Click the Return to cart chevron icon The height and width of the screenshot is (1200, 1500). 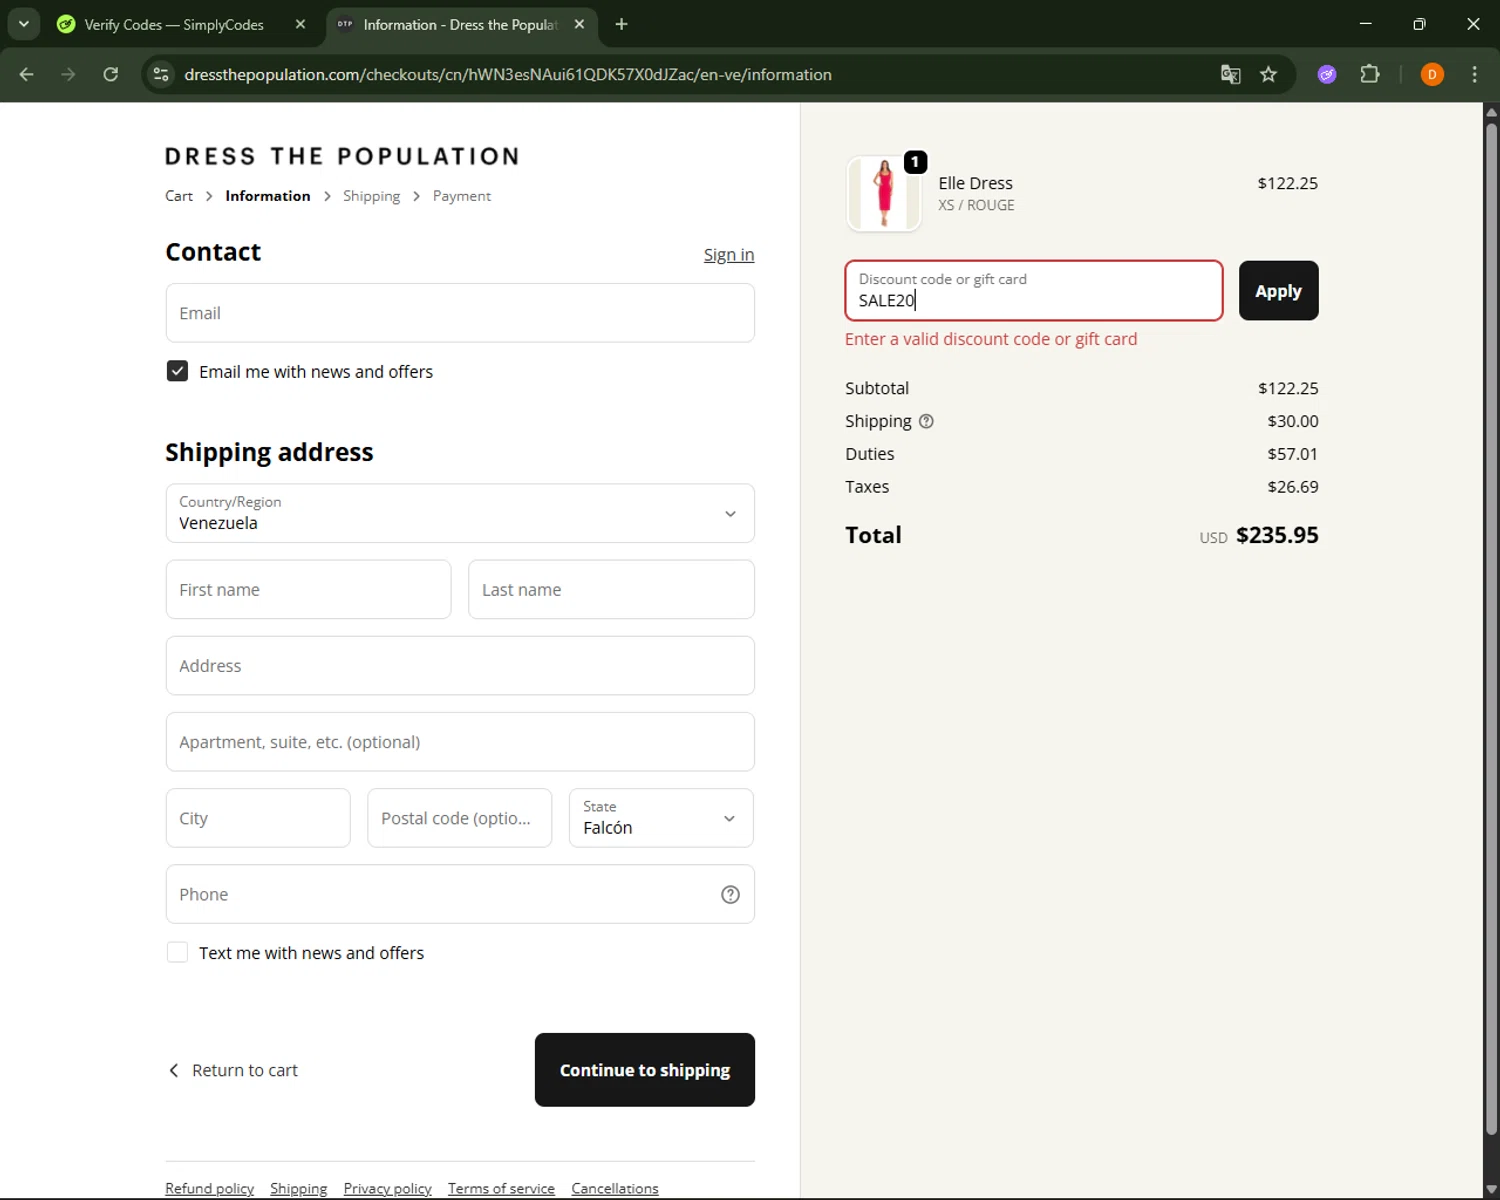click(x=174, y=1070)
